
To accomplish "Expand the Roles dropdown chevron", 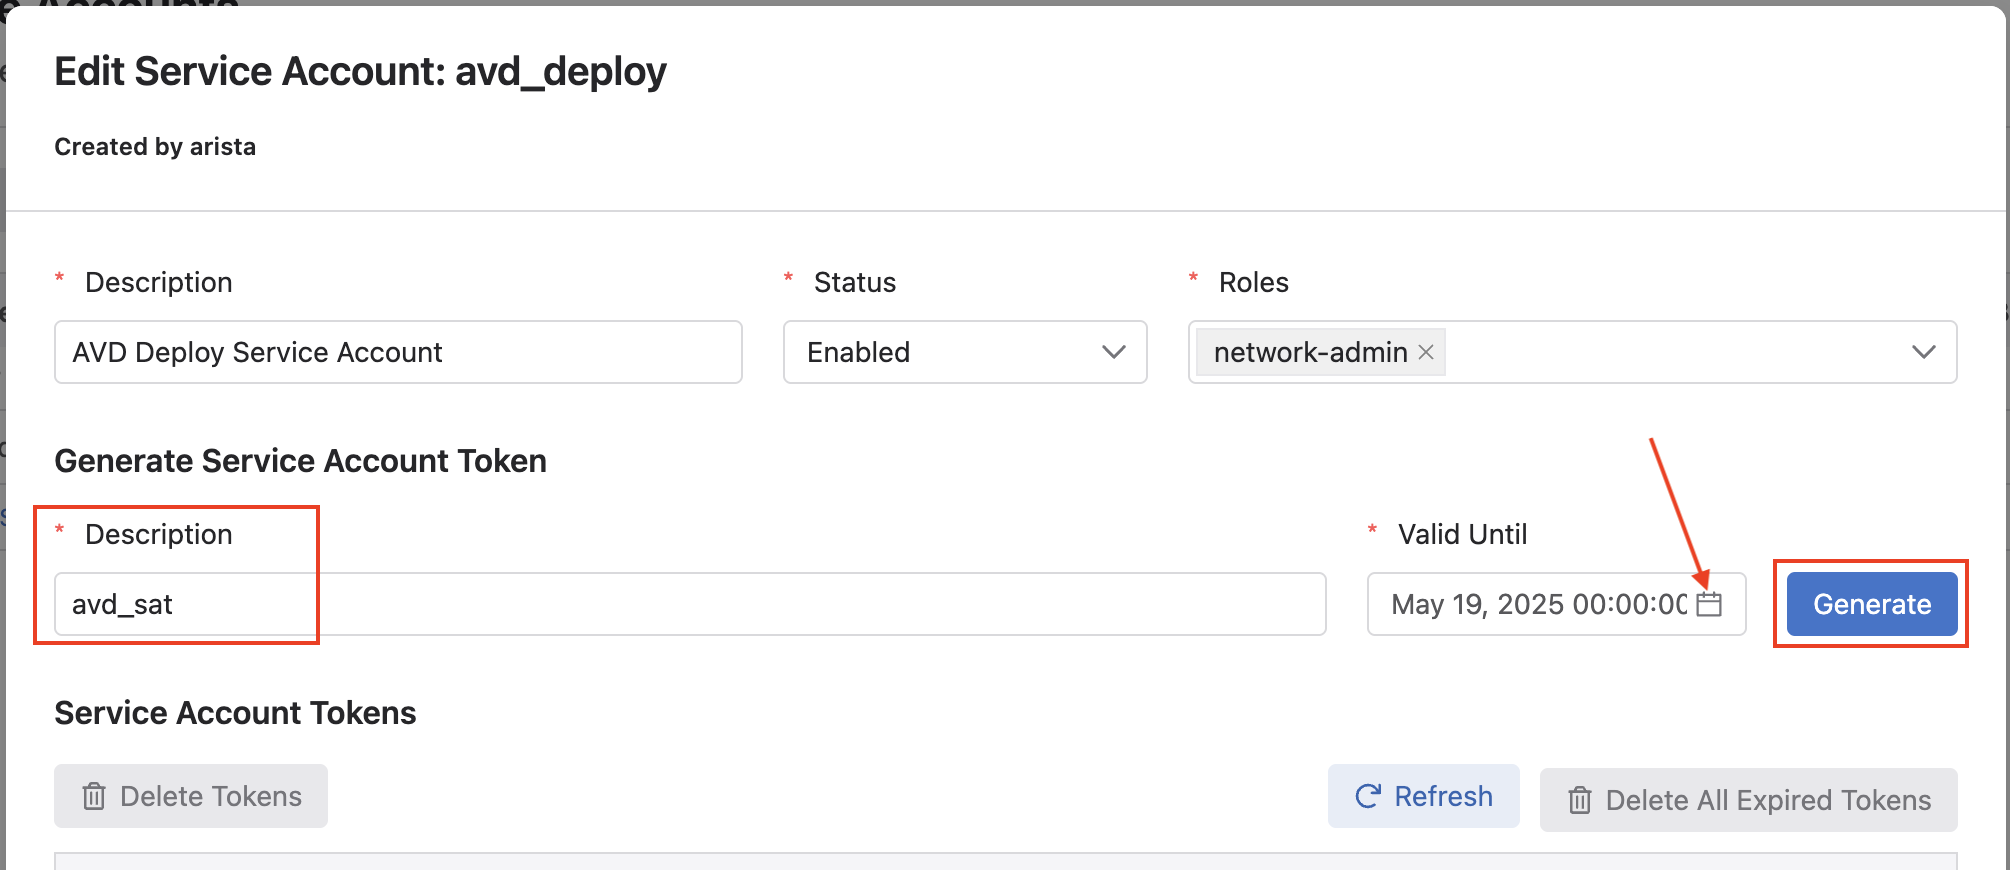I will pos(1923,352).
